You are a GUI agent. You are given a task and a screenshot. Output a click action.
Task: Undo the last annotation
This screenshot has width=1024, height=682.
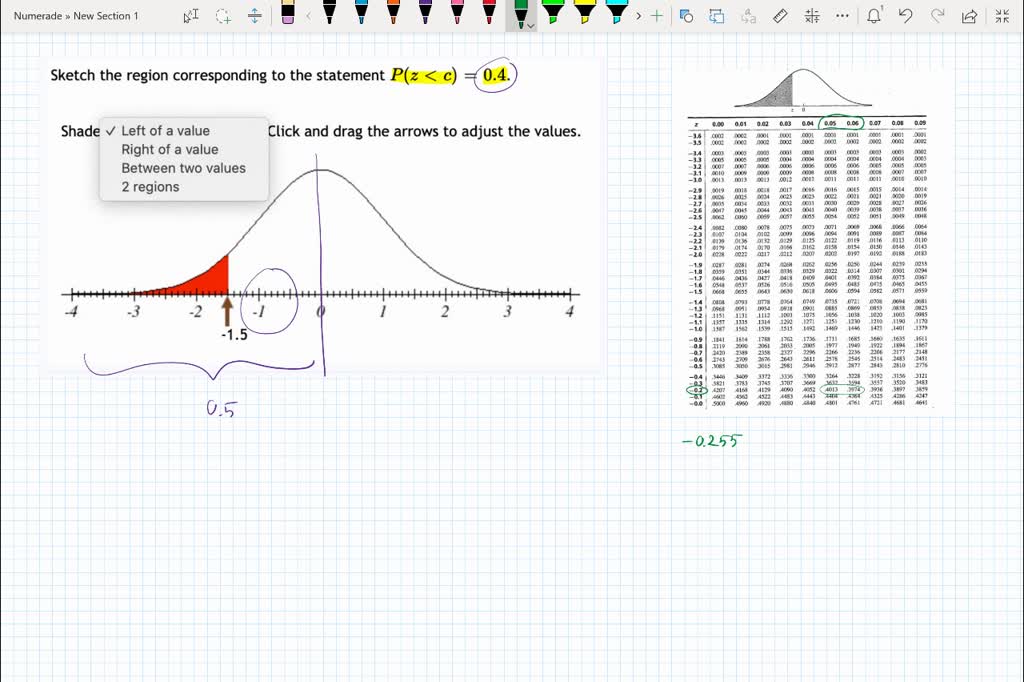click(904, 15)
